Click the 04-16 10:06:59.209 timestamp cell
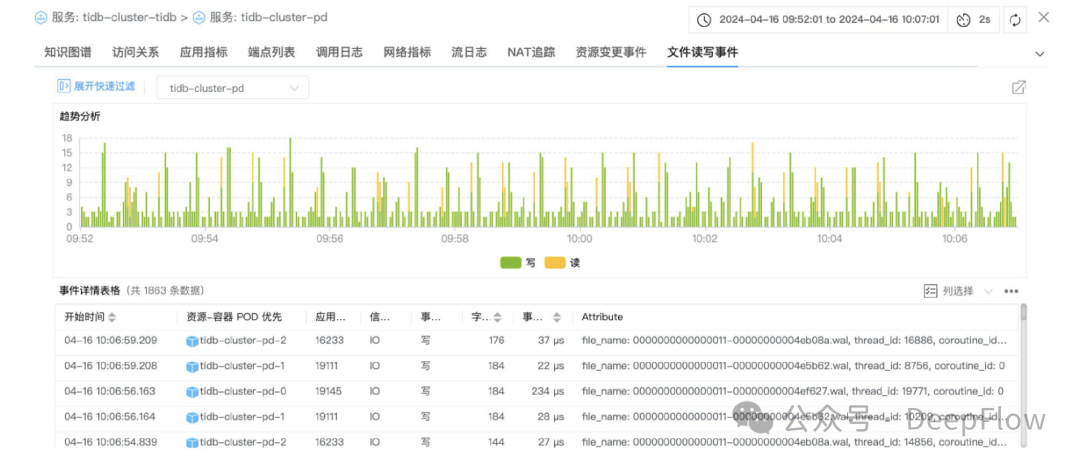 point(110,340)
